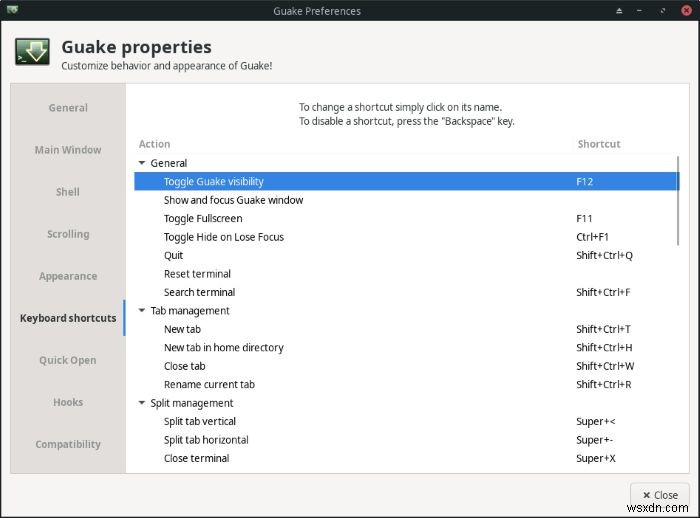Click the F11 shortcut value
Viewport: 700px width, 518px height.
[584, 218]
